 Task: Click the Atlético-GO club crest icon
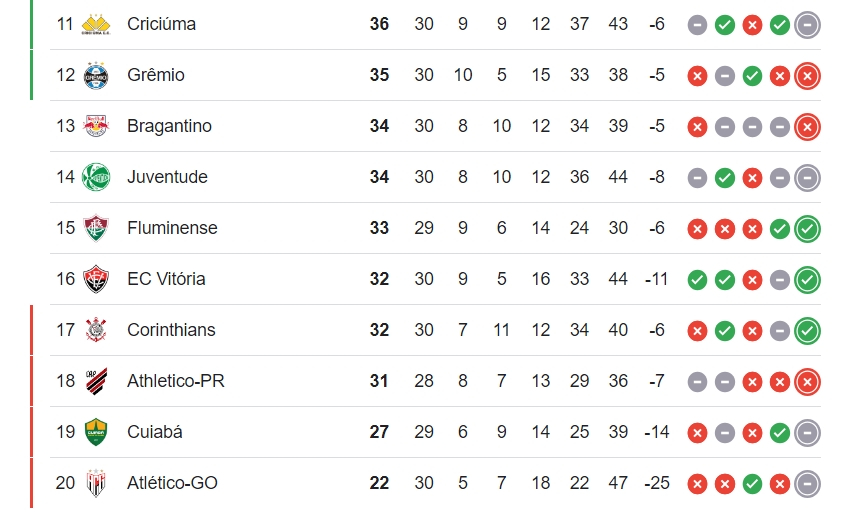click(96, 483)
